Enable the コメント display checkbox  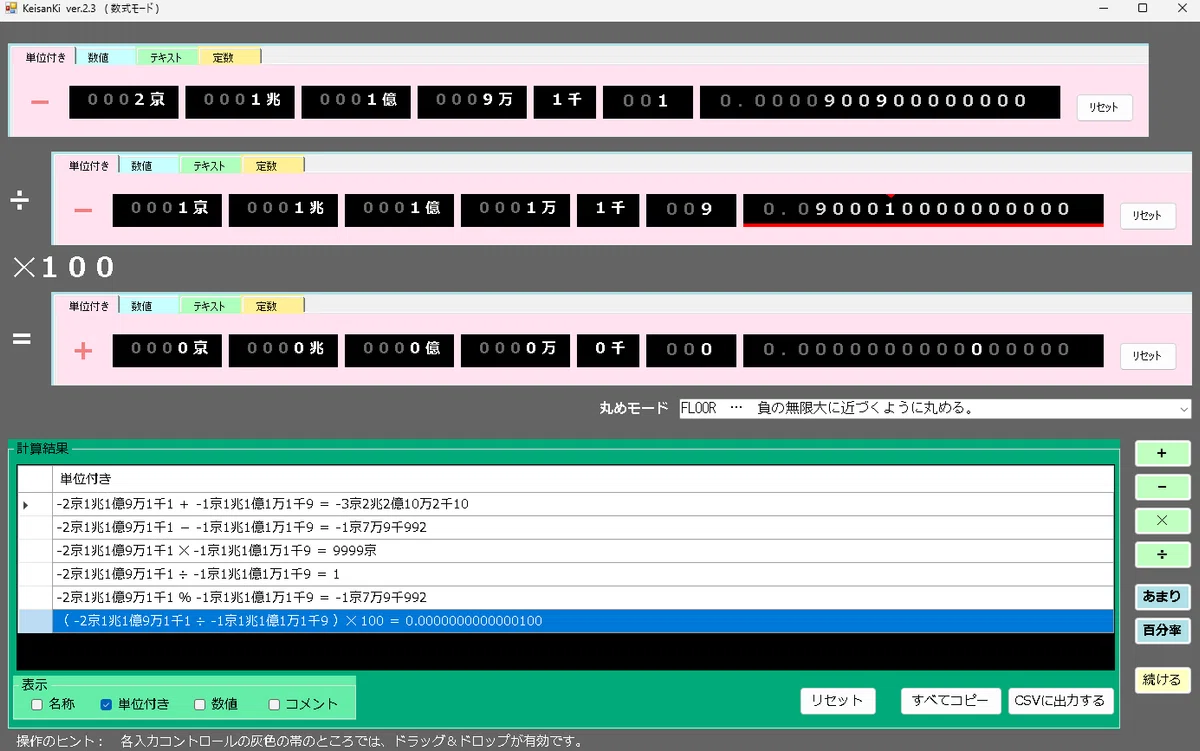click(274, 704)
